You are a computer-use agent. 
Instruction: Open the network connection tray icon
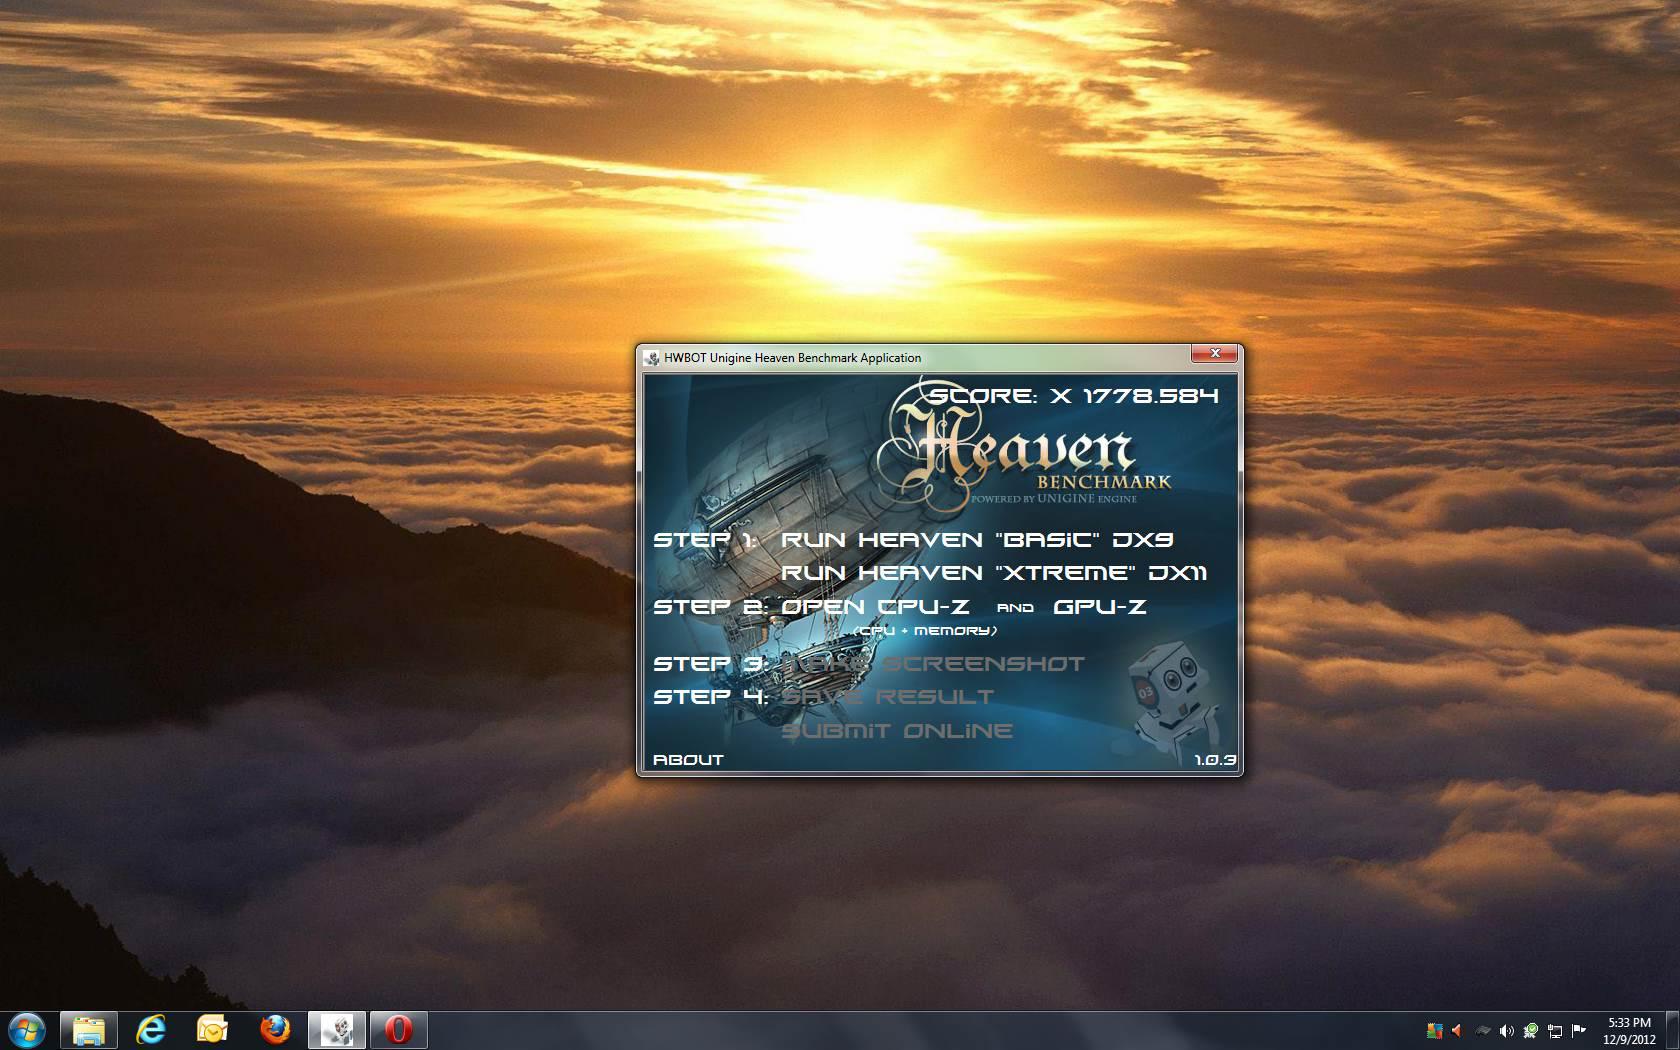click(x=1555, y=1030)
